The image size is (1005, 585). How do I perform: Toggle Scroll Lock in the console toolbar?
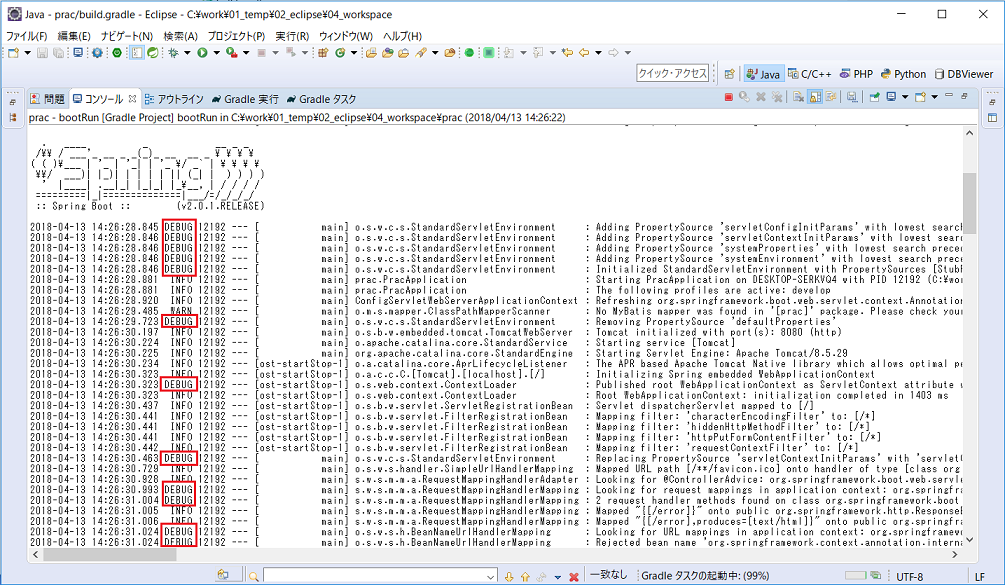pos(817,97)
